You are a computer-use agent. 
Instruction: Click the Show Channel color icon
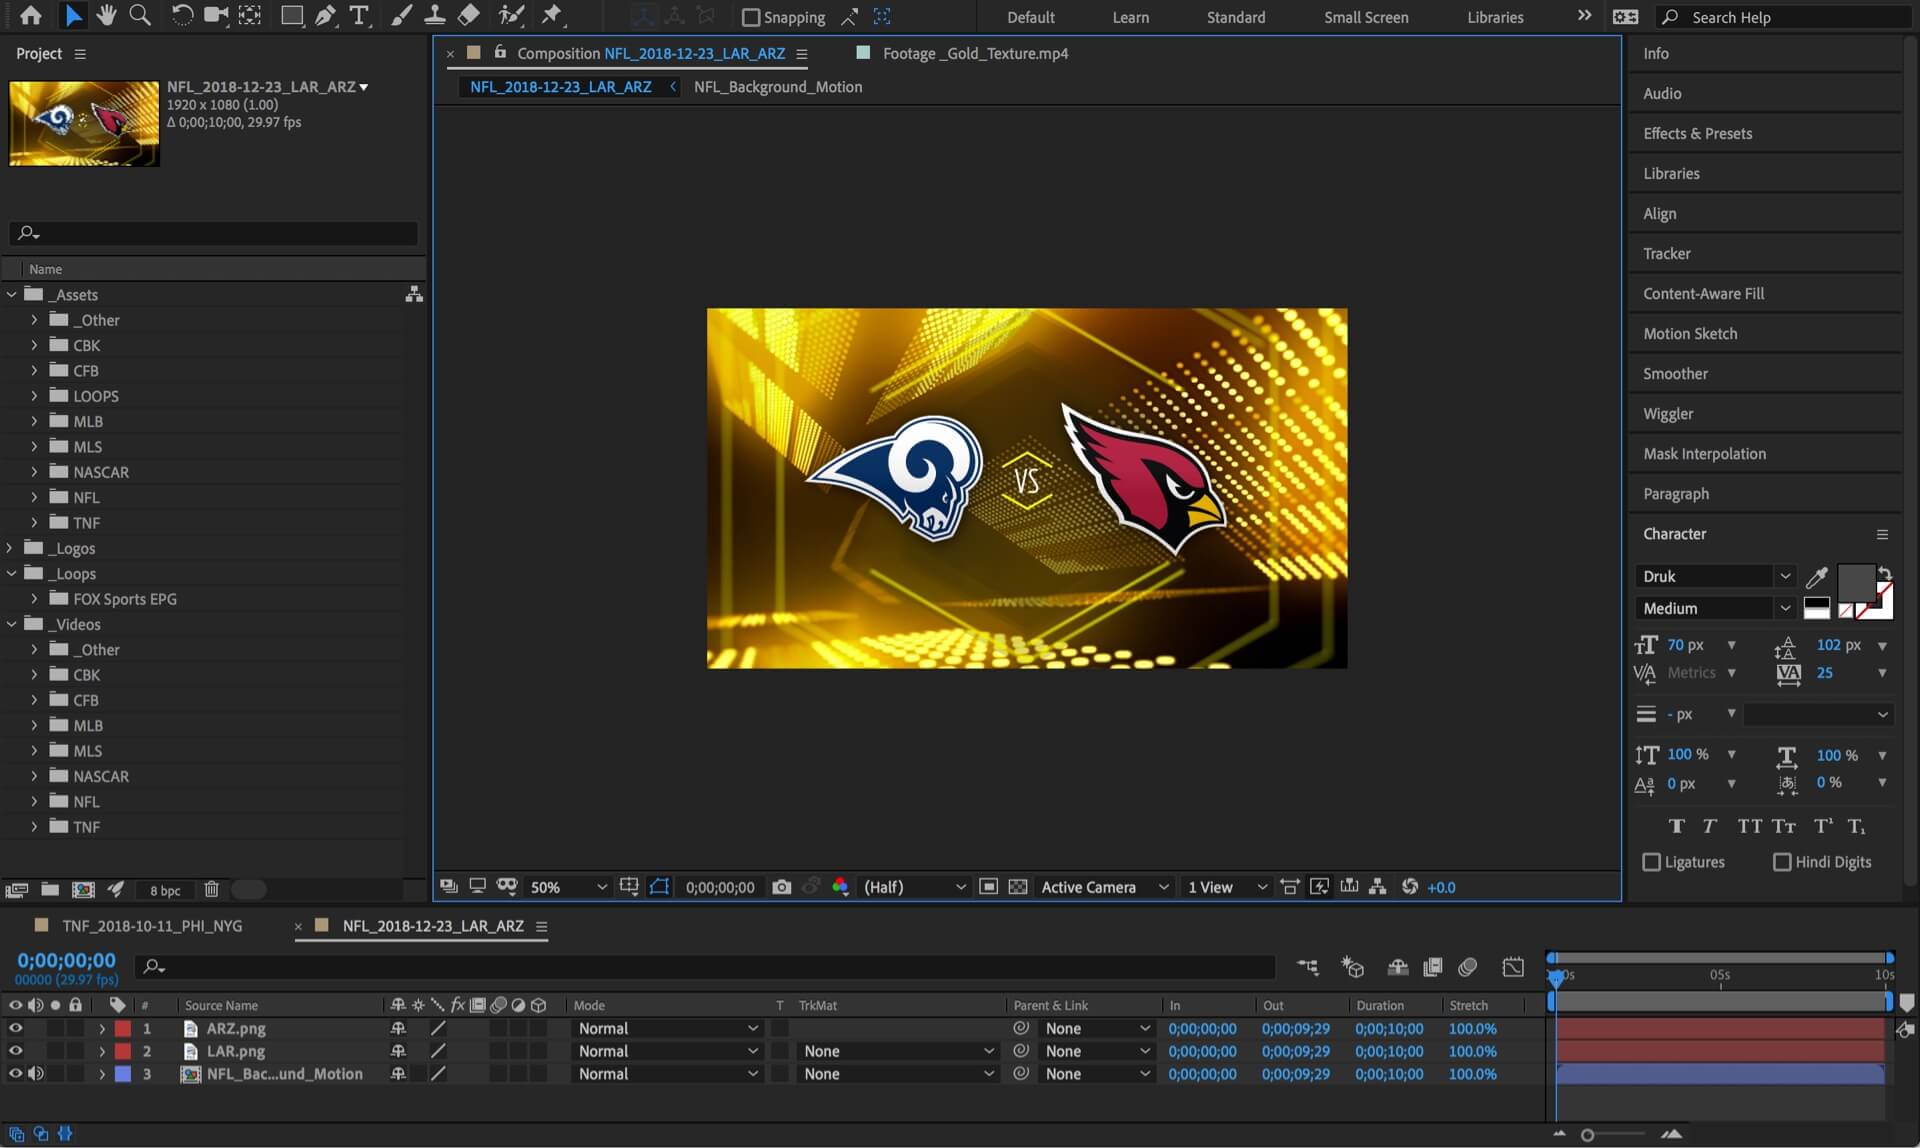(840, 887)
